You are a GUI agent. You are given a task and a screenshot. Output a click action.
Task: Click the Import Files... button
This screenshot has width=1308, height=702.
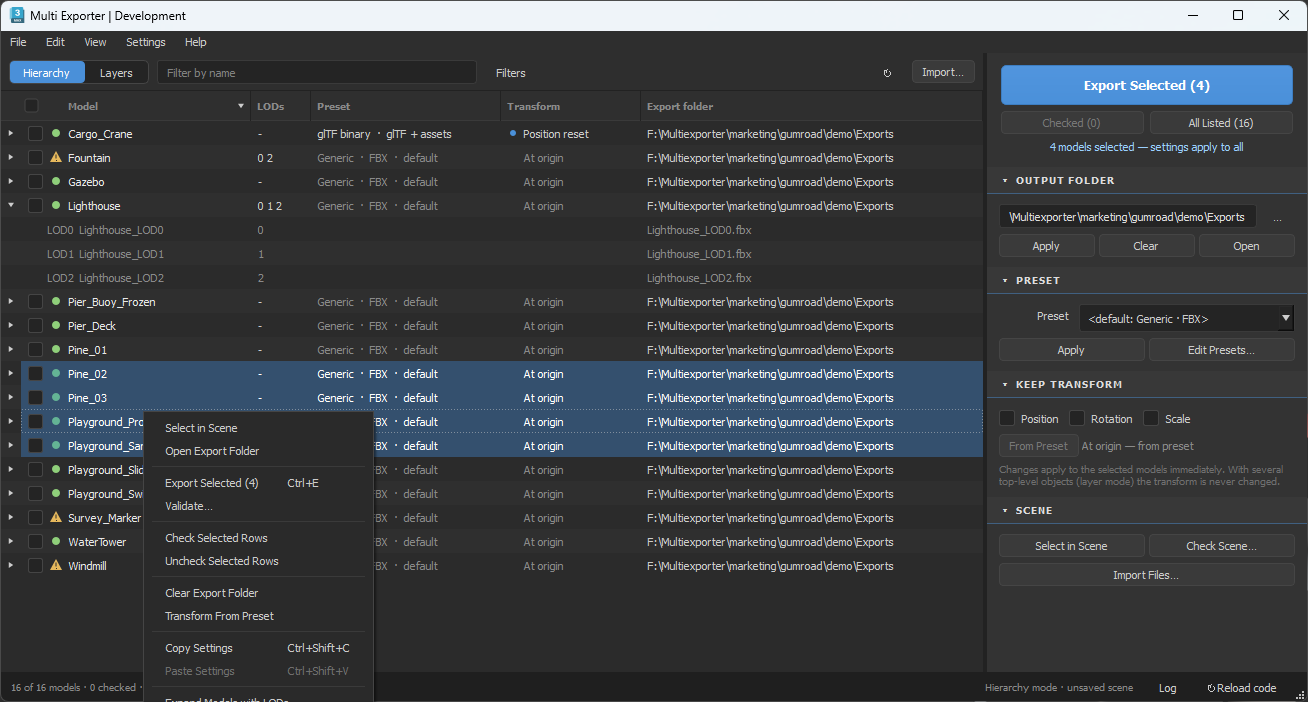[x=1146, y=575]
